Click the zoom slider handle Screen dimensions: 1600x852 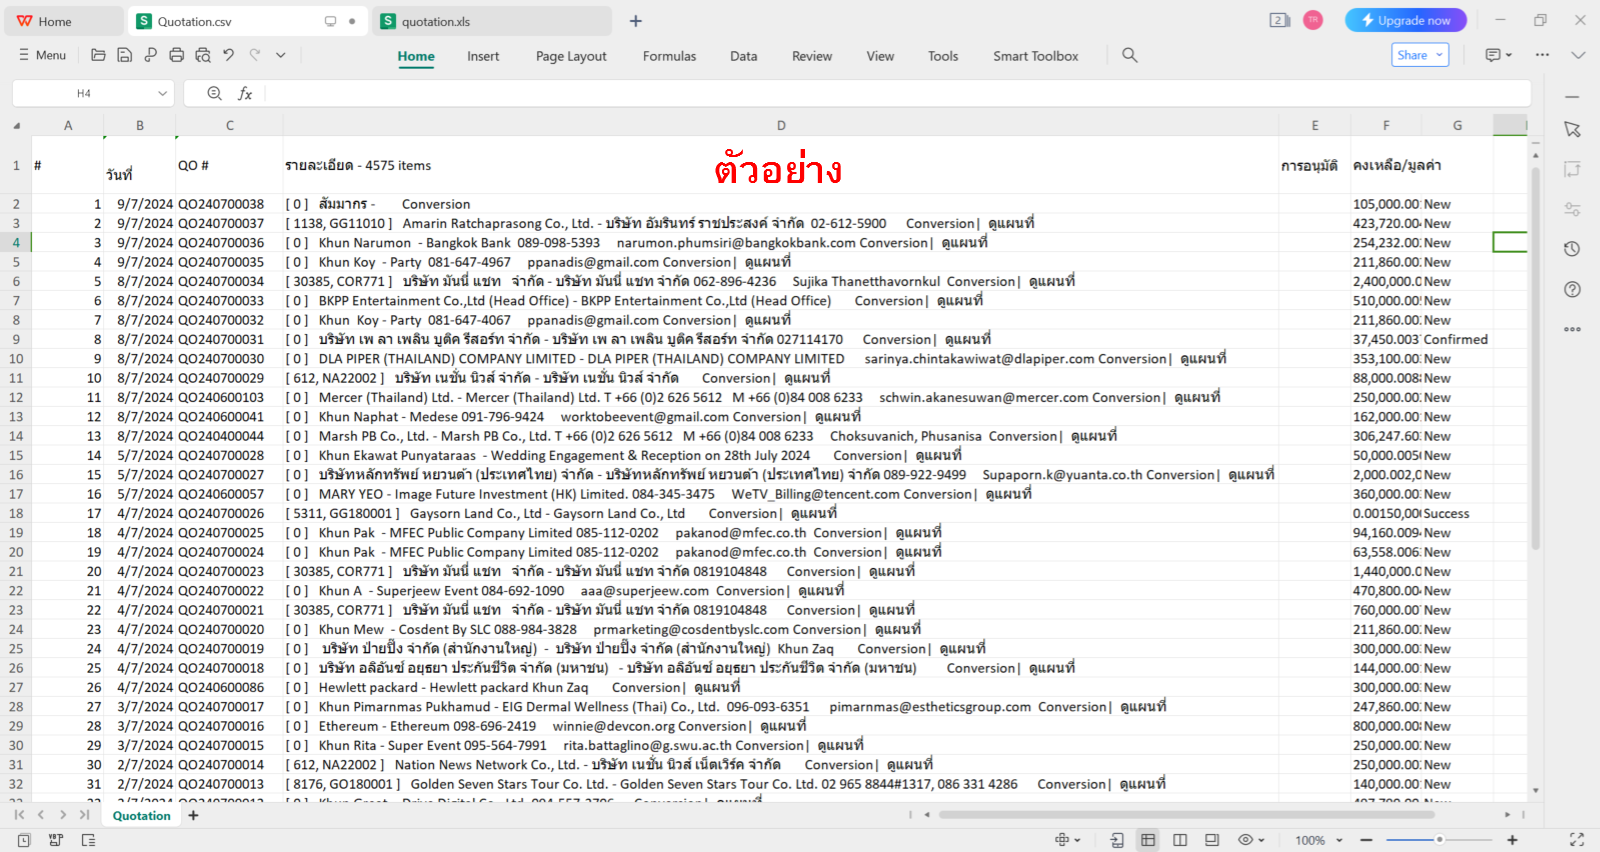(1440, 840)
